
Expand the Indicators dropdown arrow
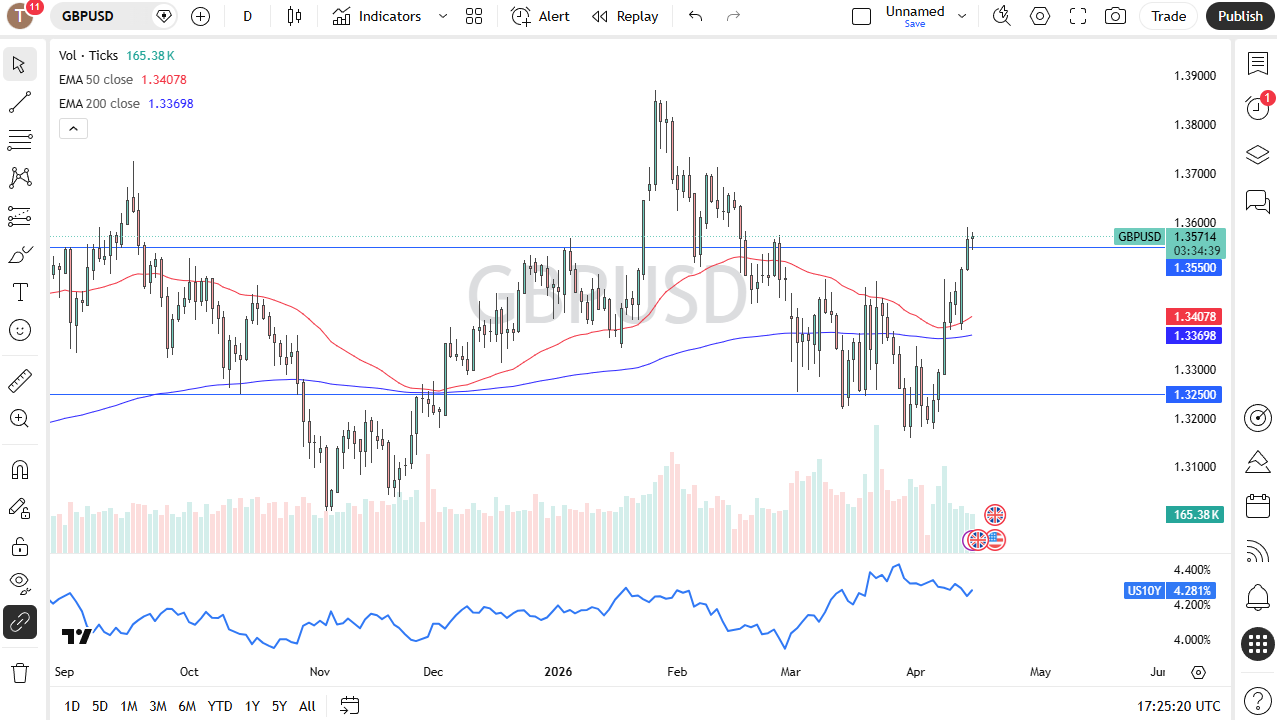(441, 16)
